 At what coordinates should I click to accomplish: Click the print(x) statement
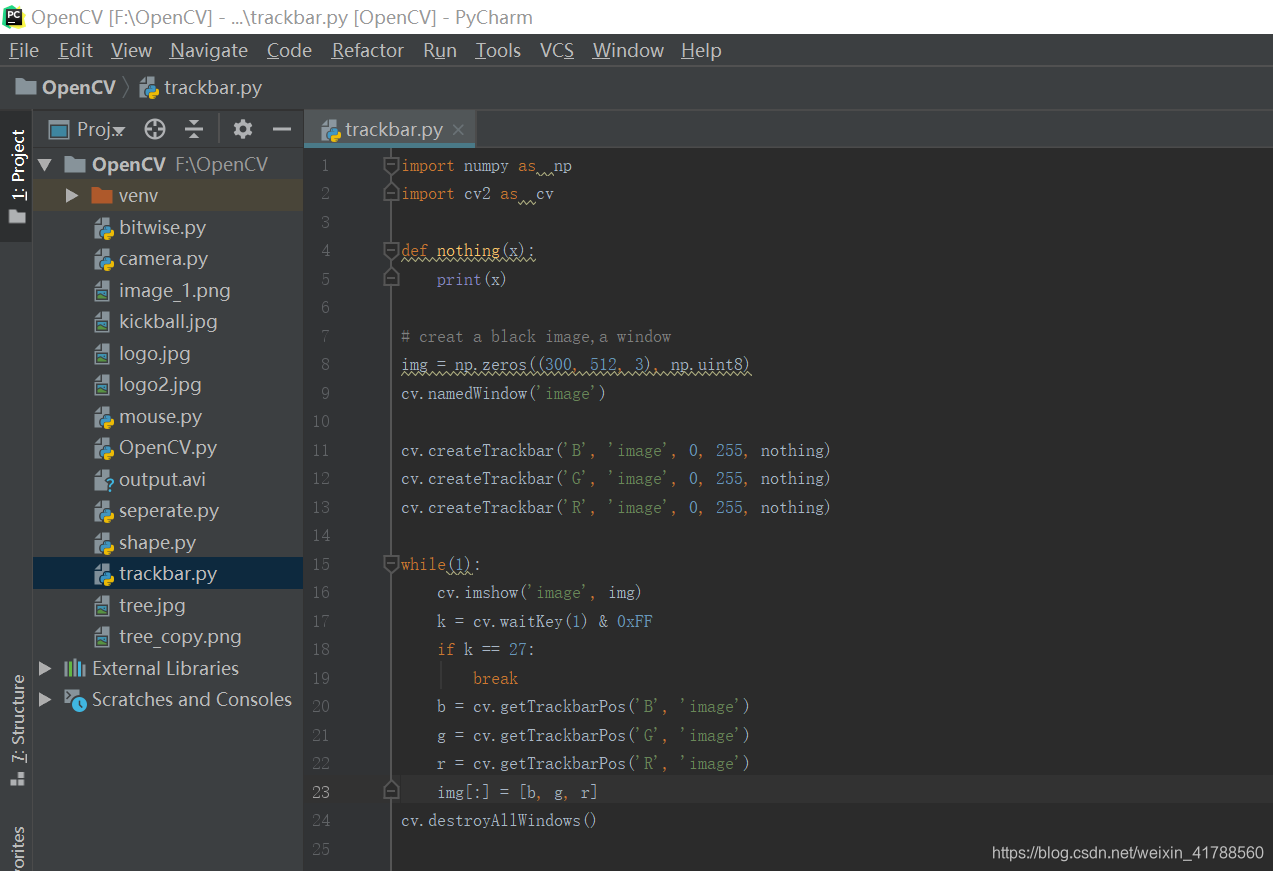[x=472, y=280]
